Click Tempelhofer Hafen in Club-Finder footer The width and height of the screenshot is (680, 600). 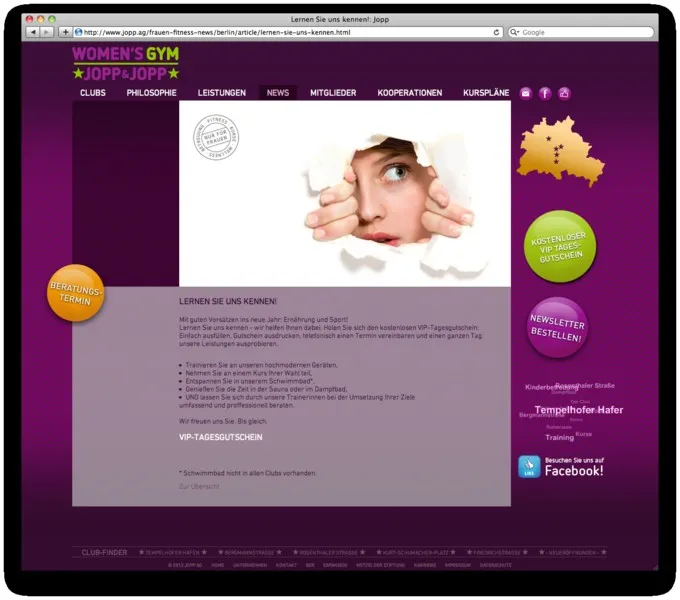click(x=173, y=552)
